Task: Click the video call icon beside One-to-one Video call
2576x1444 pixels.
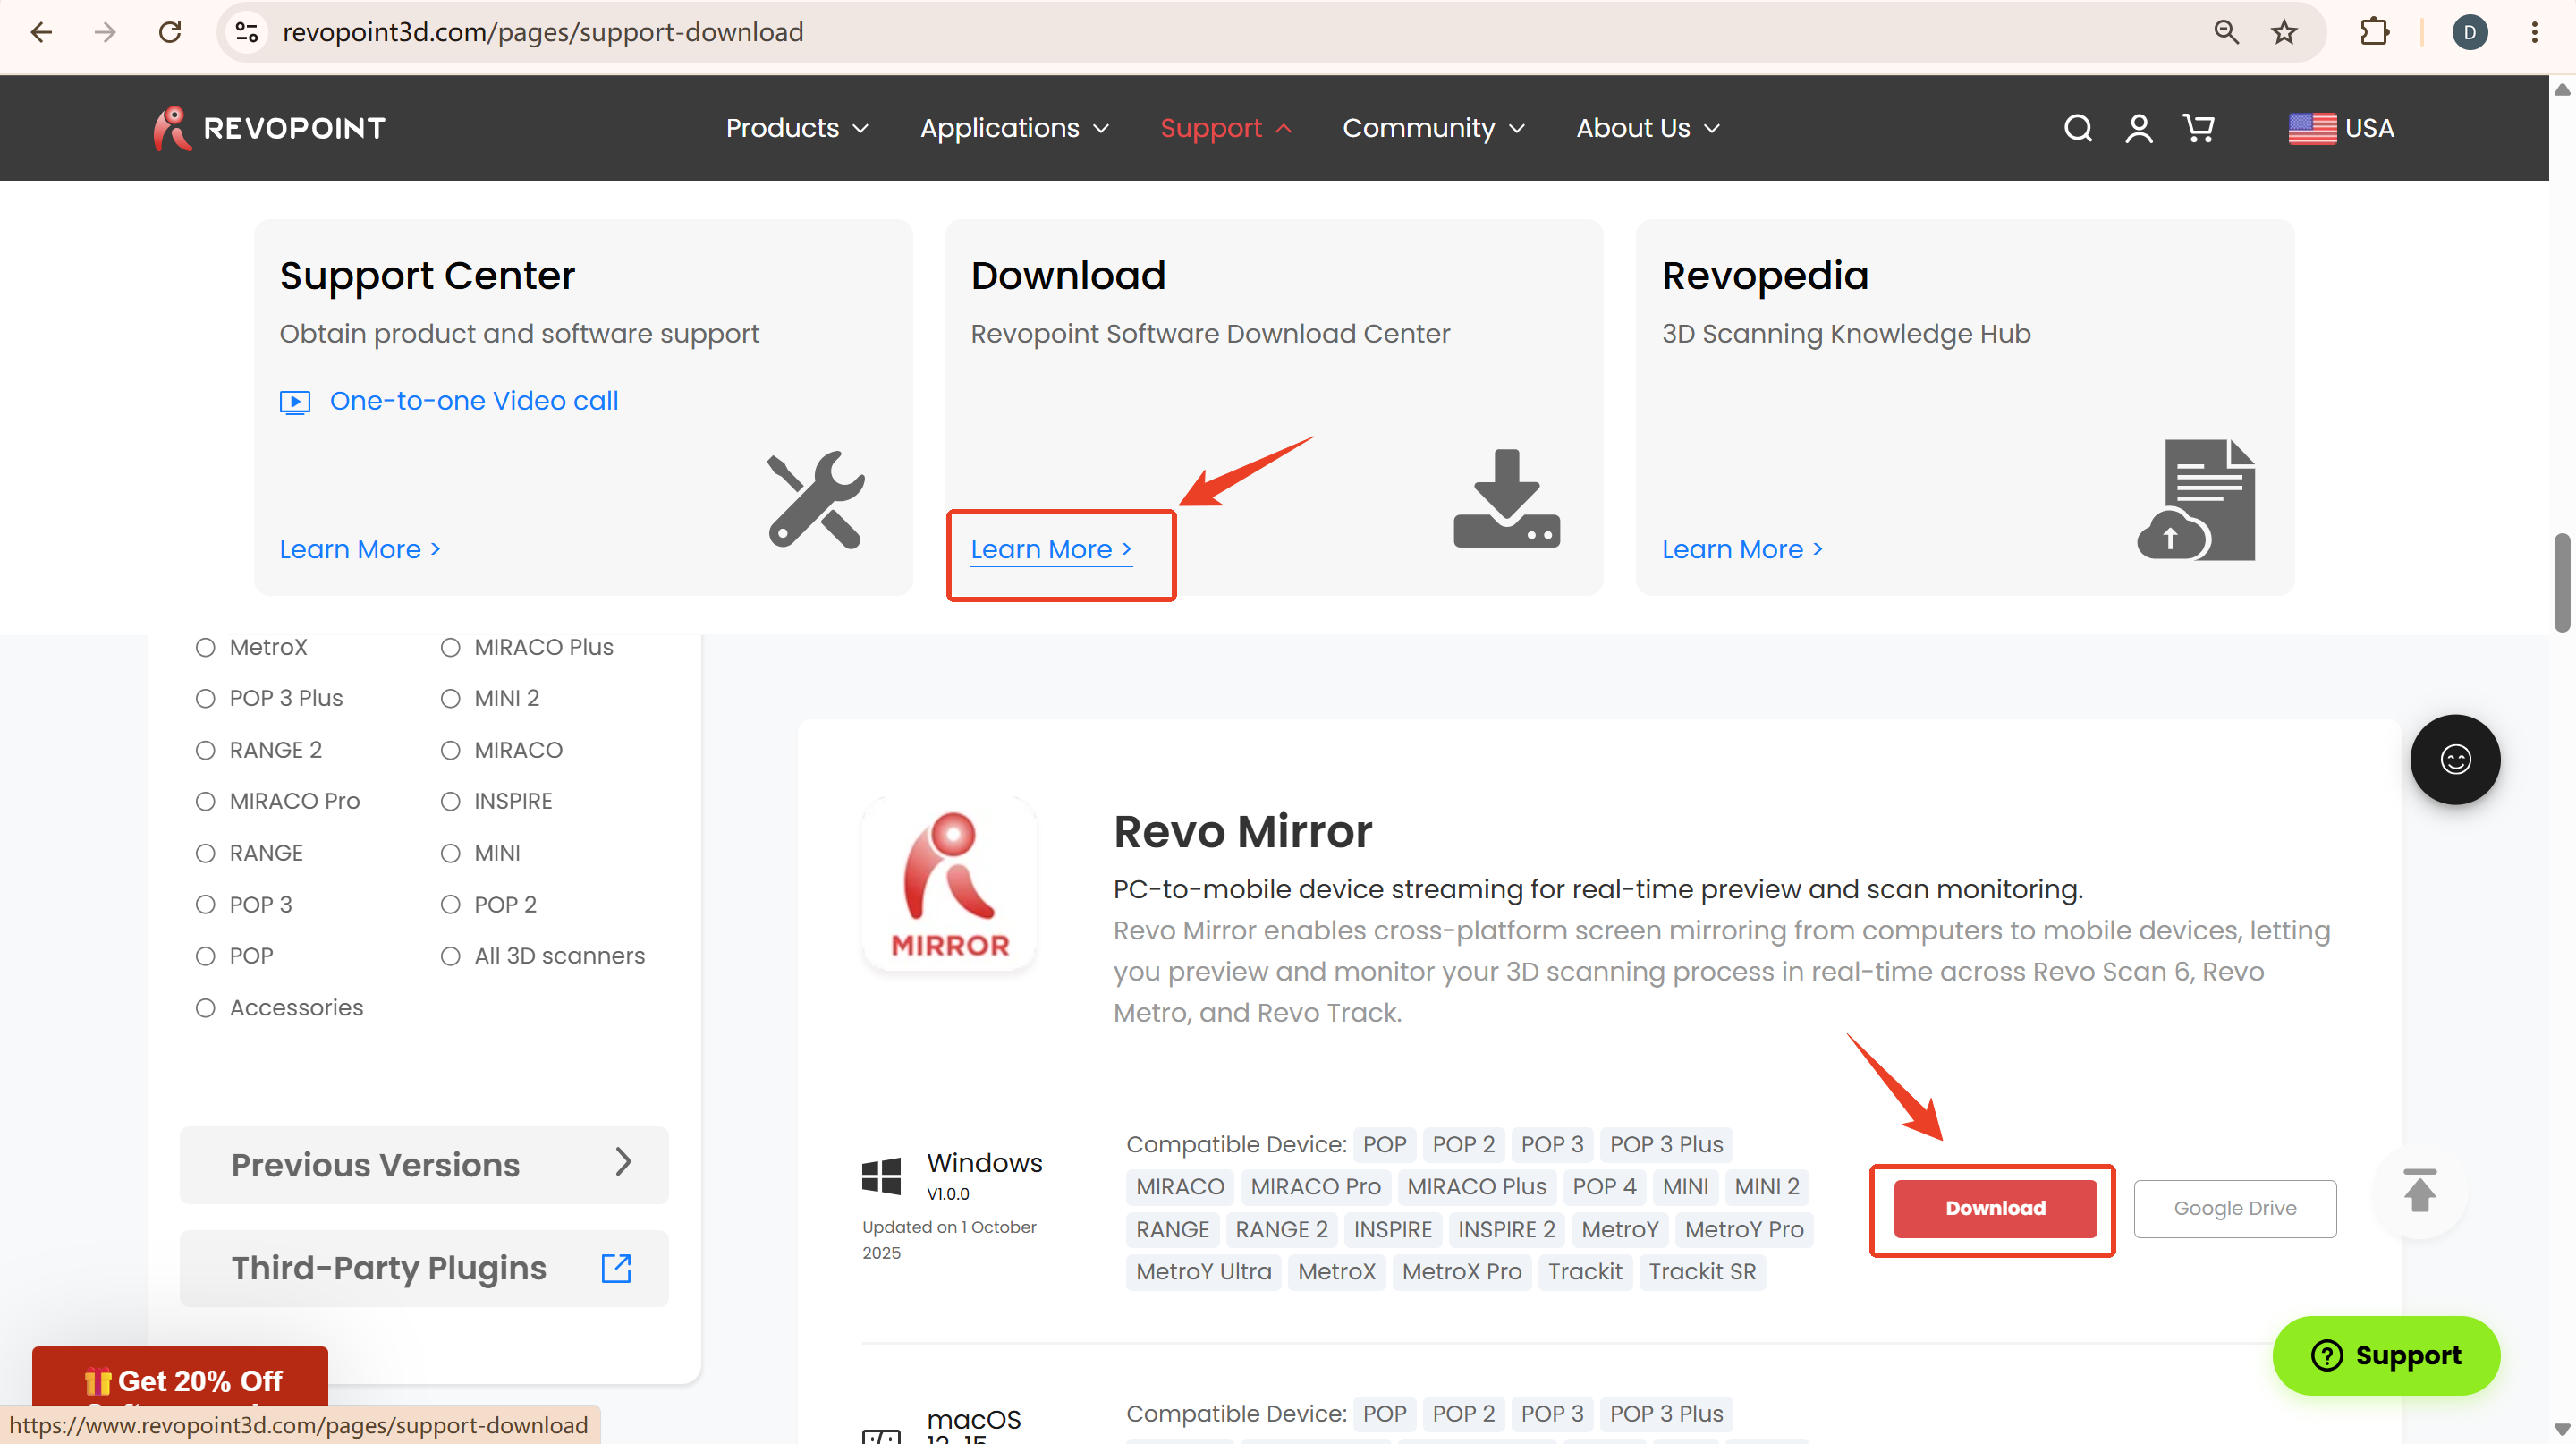Action: (x=295, y=402)
